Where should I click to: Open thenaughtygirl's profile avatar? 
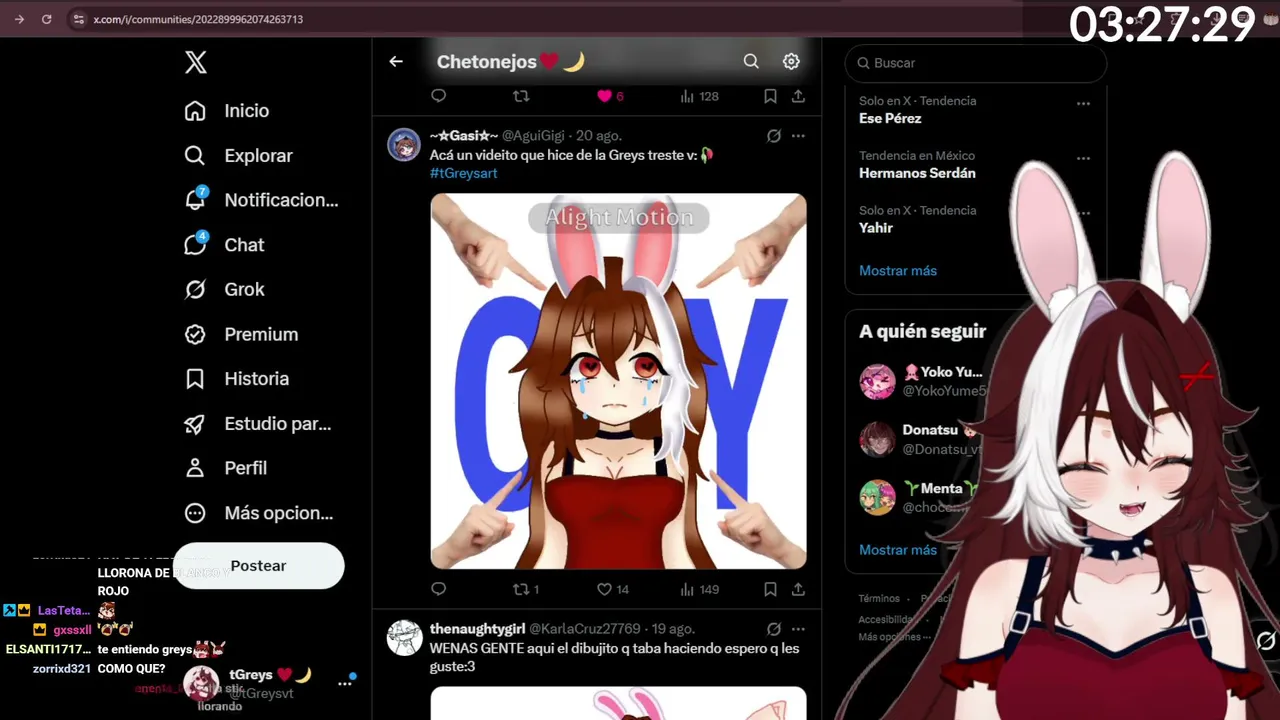pos(404,638)
